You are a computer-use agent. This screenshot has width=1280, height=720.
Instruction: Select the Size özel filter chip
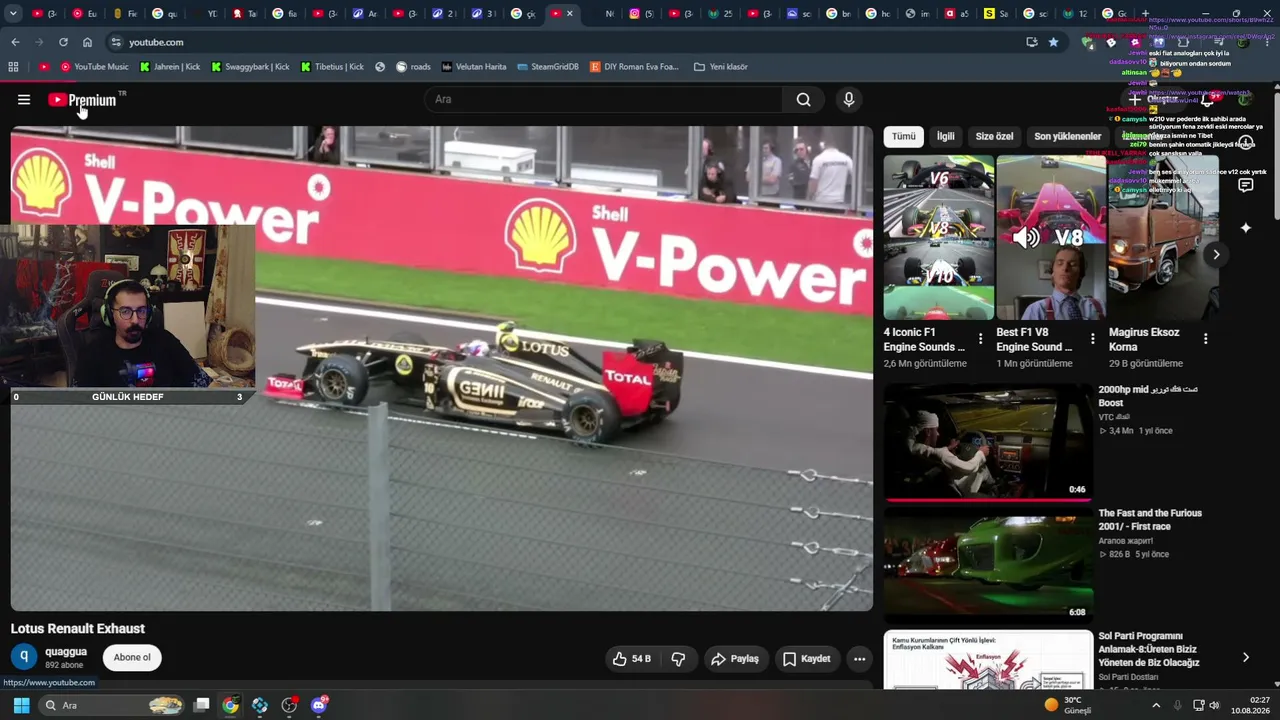[x=994, y=136]
